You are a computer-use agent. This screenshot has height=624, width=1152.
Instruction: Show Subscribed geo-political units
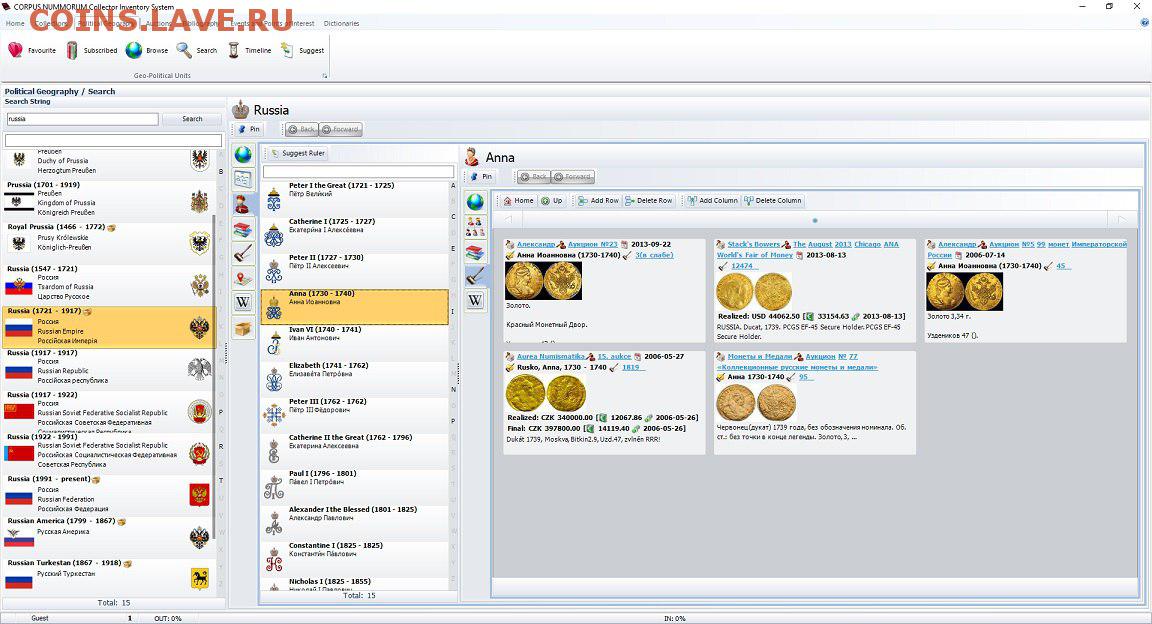[92, 50]
